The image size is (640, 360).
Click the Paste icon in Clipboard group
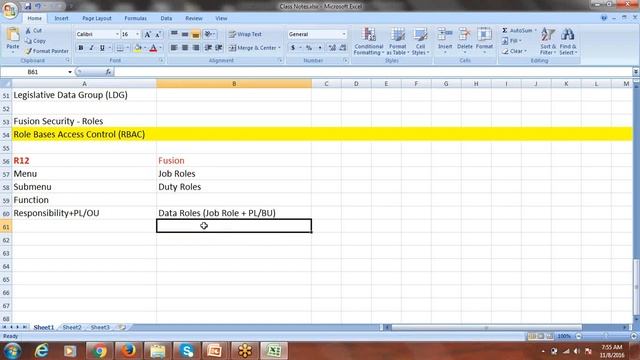click(x=13, y=35)
